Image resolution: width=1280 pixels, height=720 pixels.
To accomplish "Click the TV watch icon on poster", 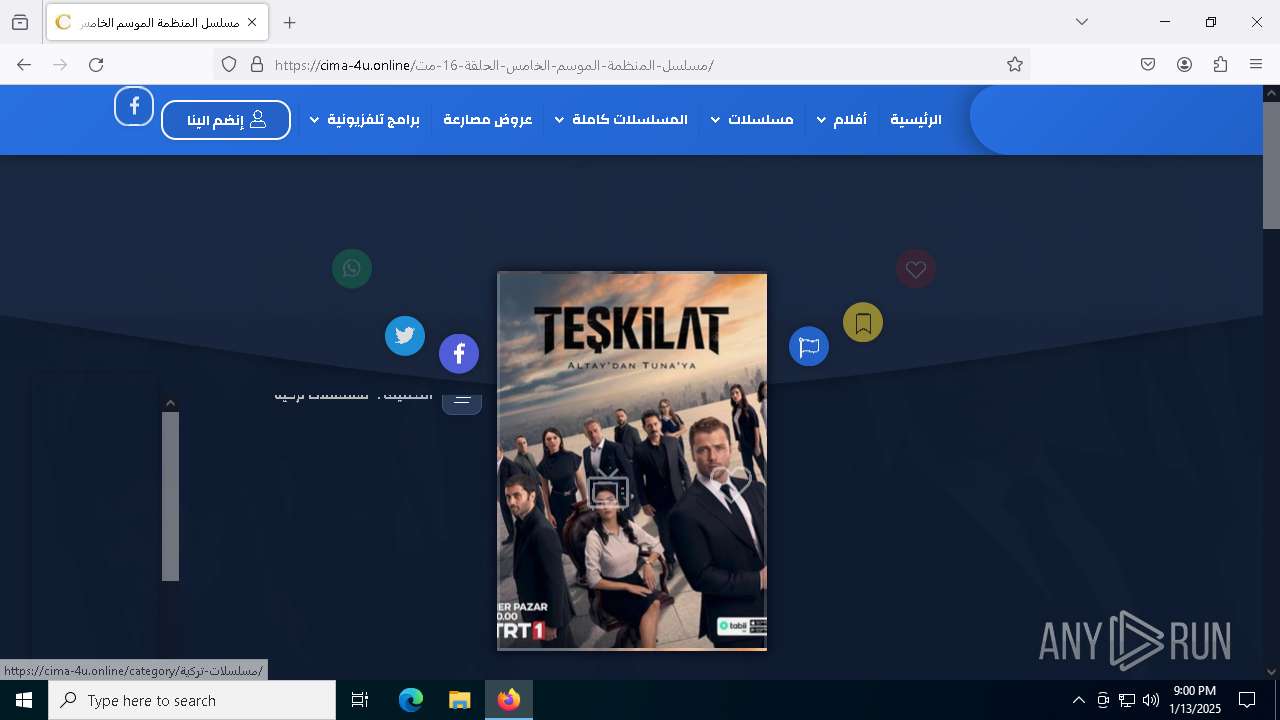I will [x=609, y=489].
